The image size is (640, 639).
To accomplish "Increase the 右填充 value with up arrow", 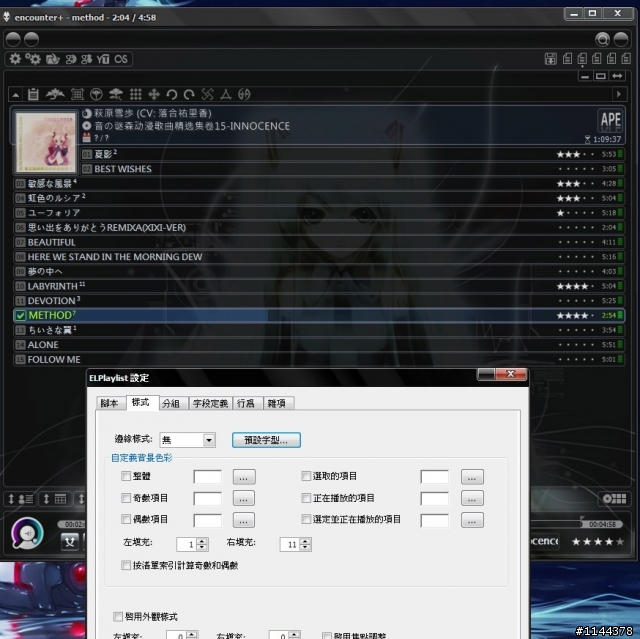I will tap(305, 541).
